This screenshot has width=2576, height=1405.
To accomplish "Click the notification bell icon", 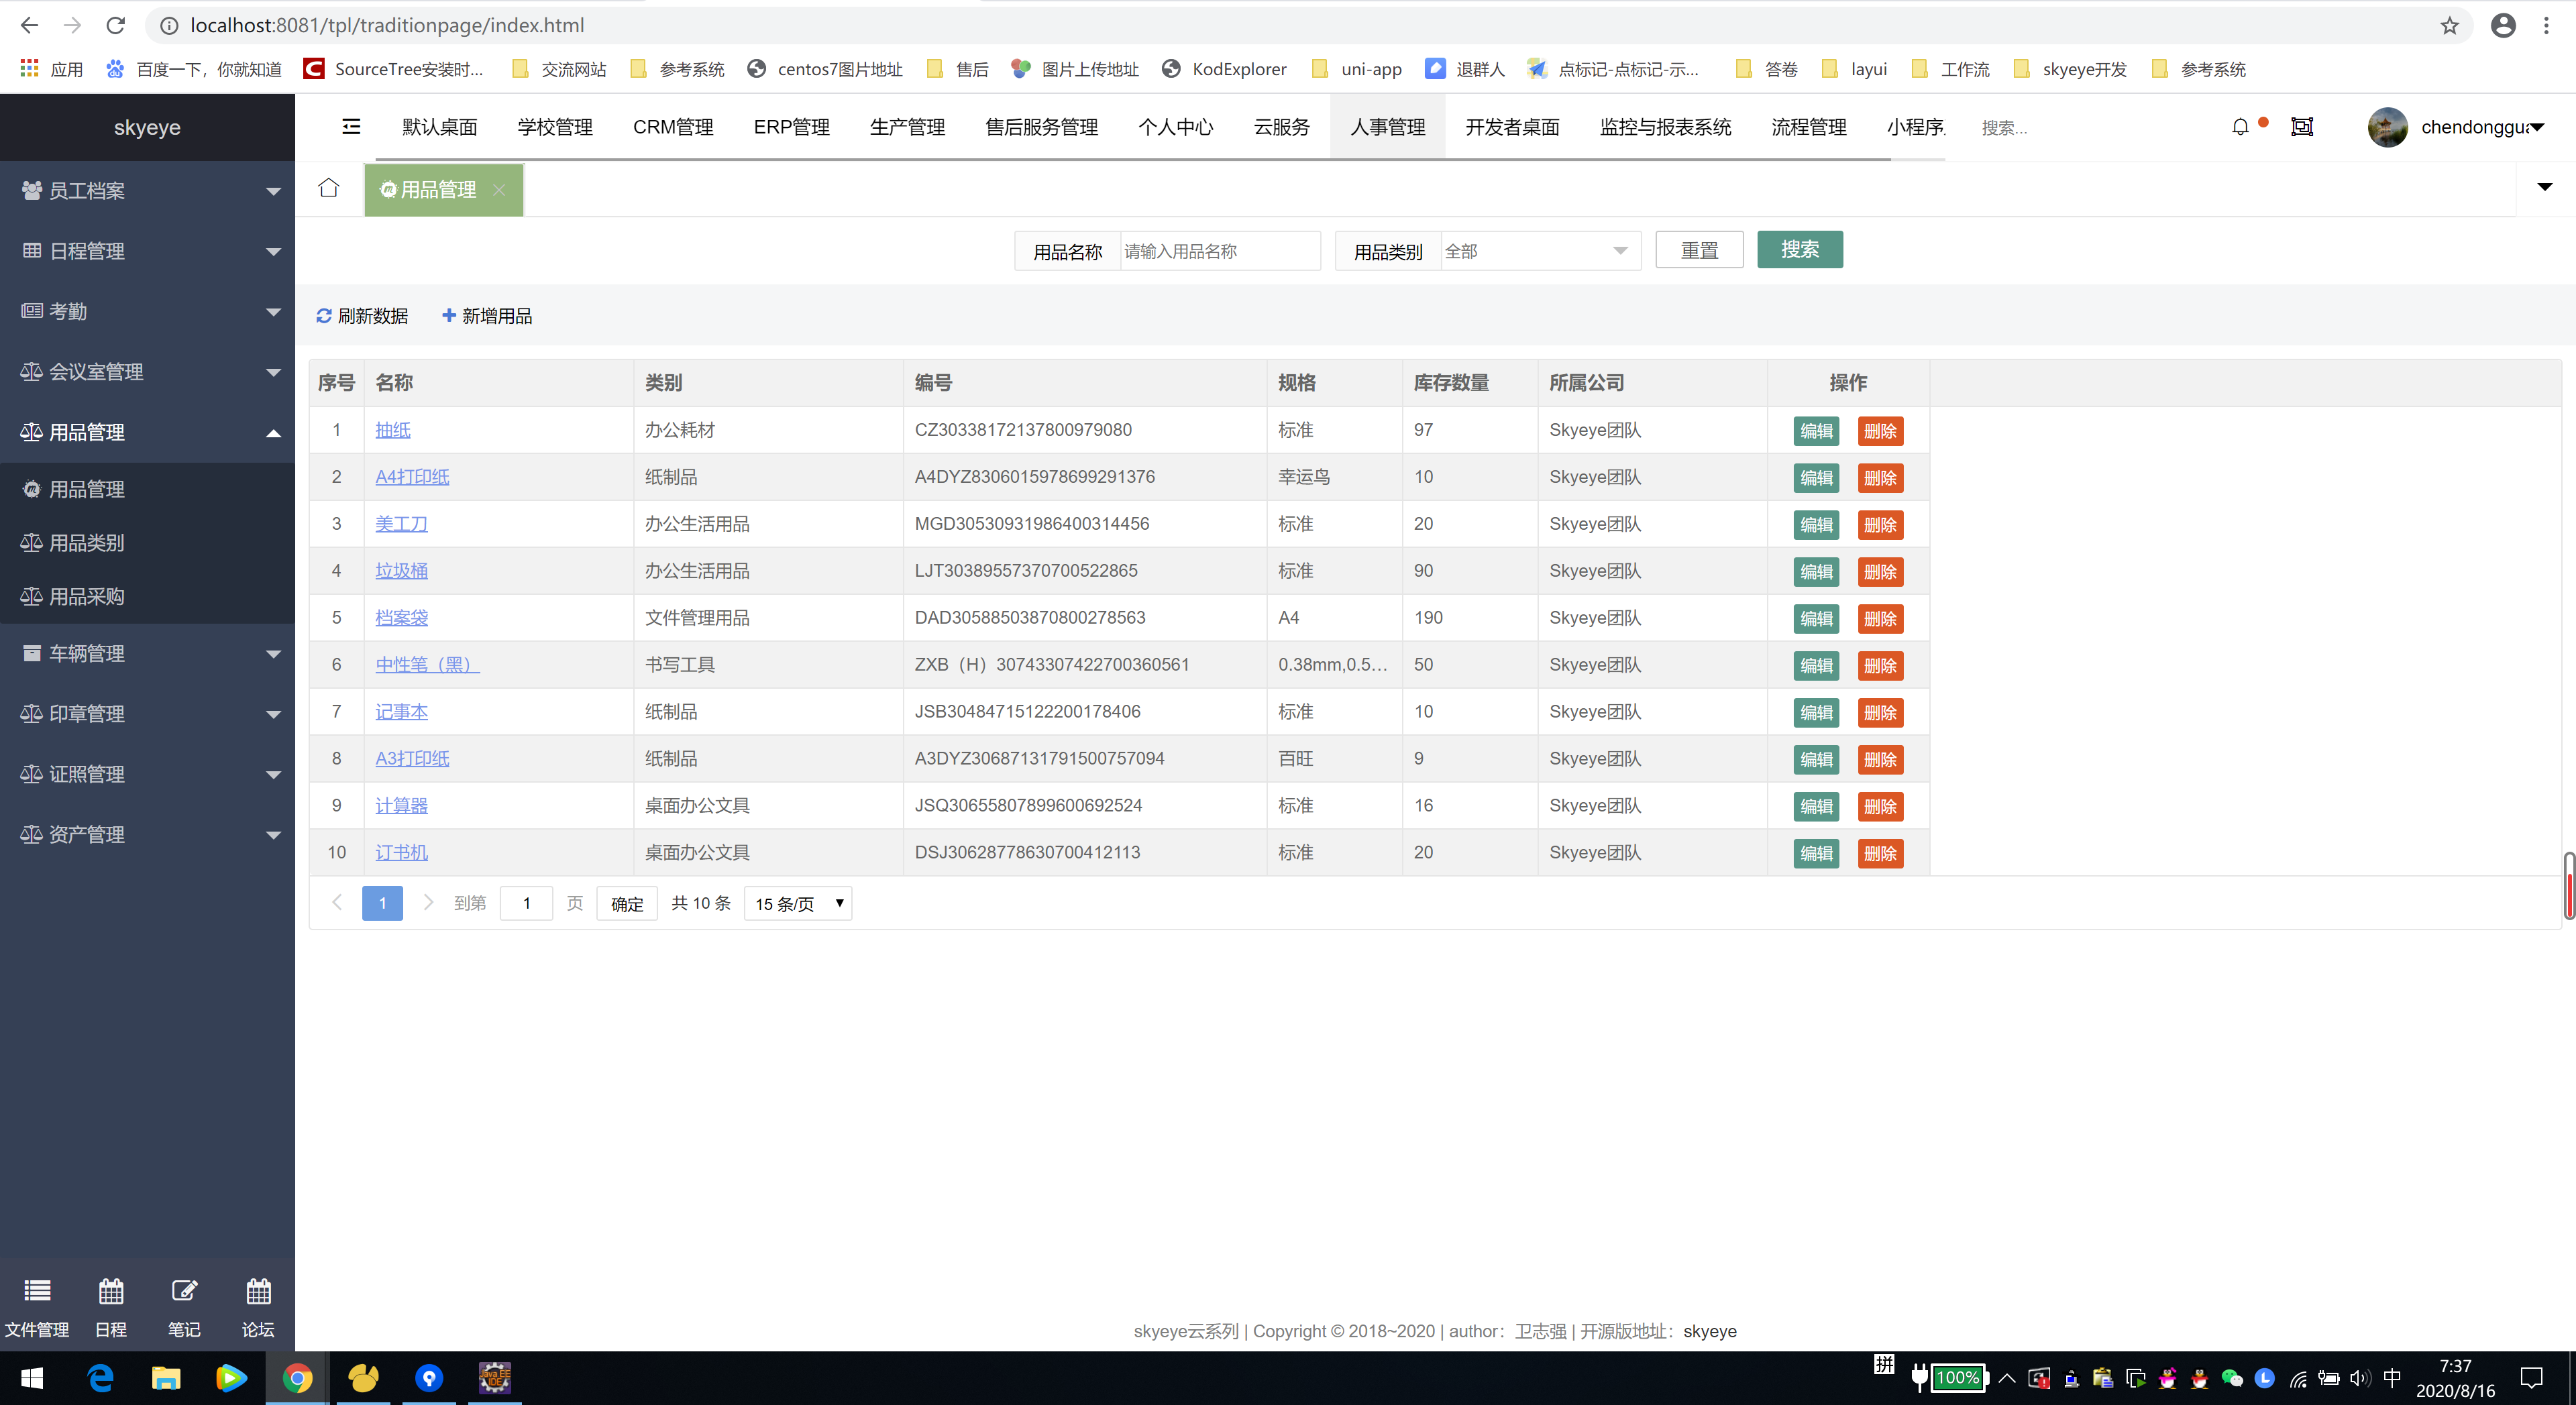I will click(2240, 127).
